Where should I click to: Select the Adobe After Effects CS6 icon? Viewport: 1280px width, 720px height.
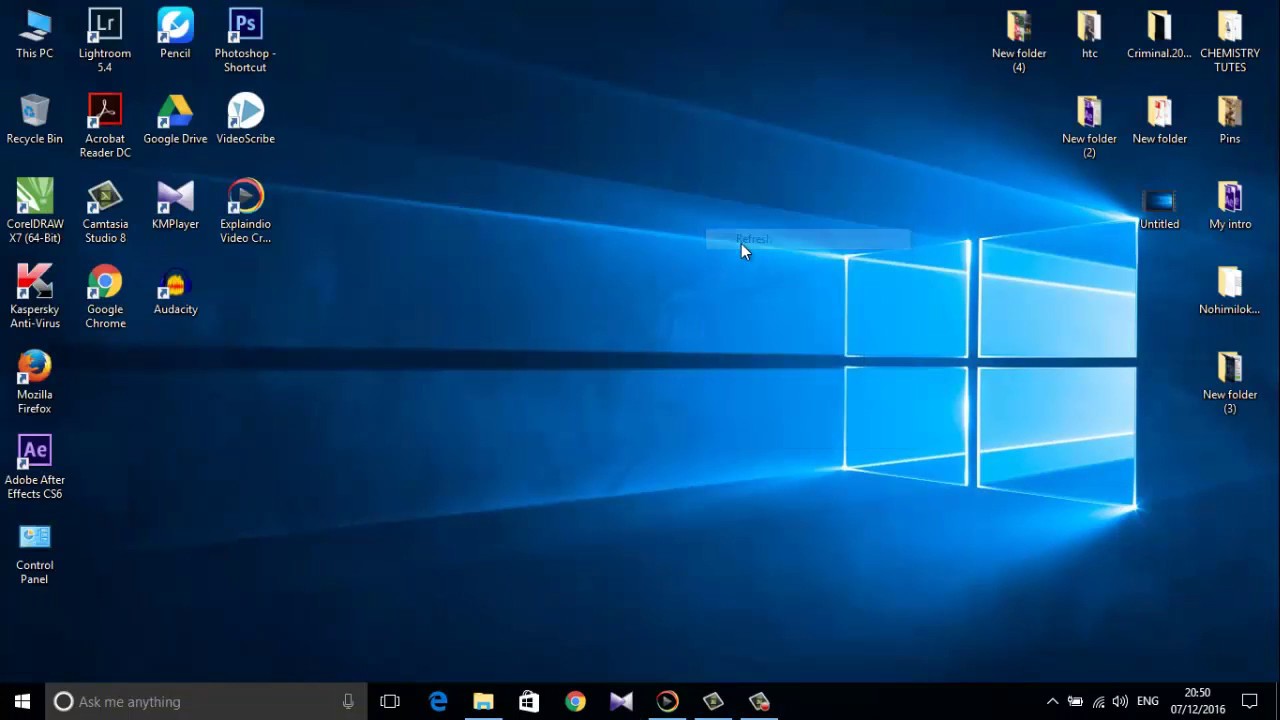point(34,467)
